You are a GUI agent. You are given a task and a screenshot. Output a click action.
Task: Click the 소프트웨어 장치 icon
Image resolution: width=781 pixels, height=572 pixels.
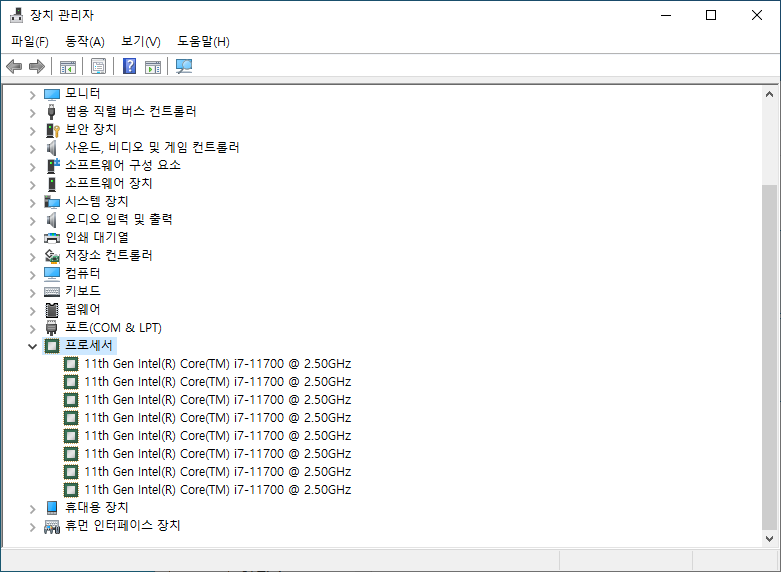52,184
